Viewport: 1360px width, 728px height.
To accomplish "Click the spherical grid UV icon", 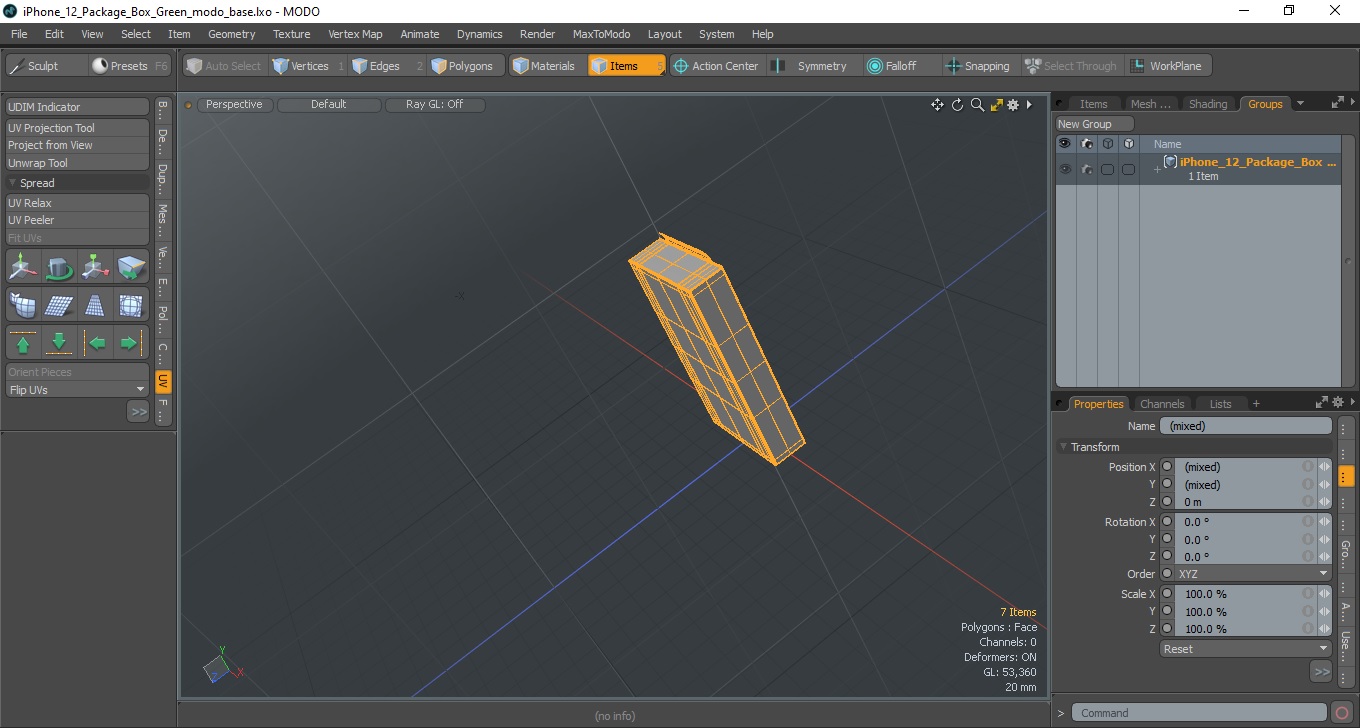I will tap(131, 305).
